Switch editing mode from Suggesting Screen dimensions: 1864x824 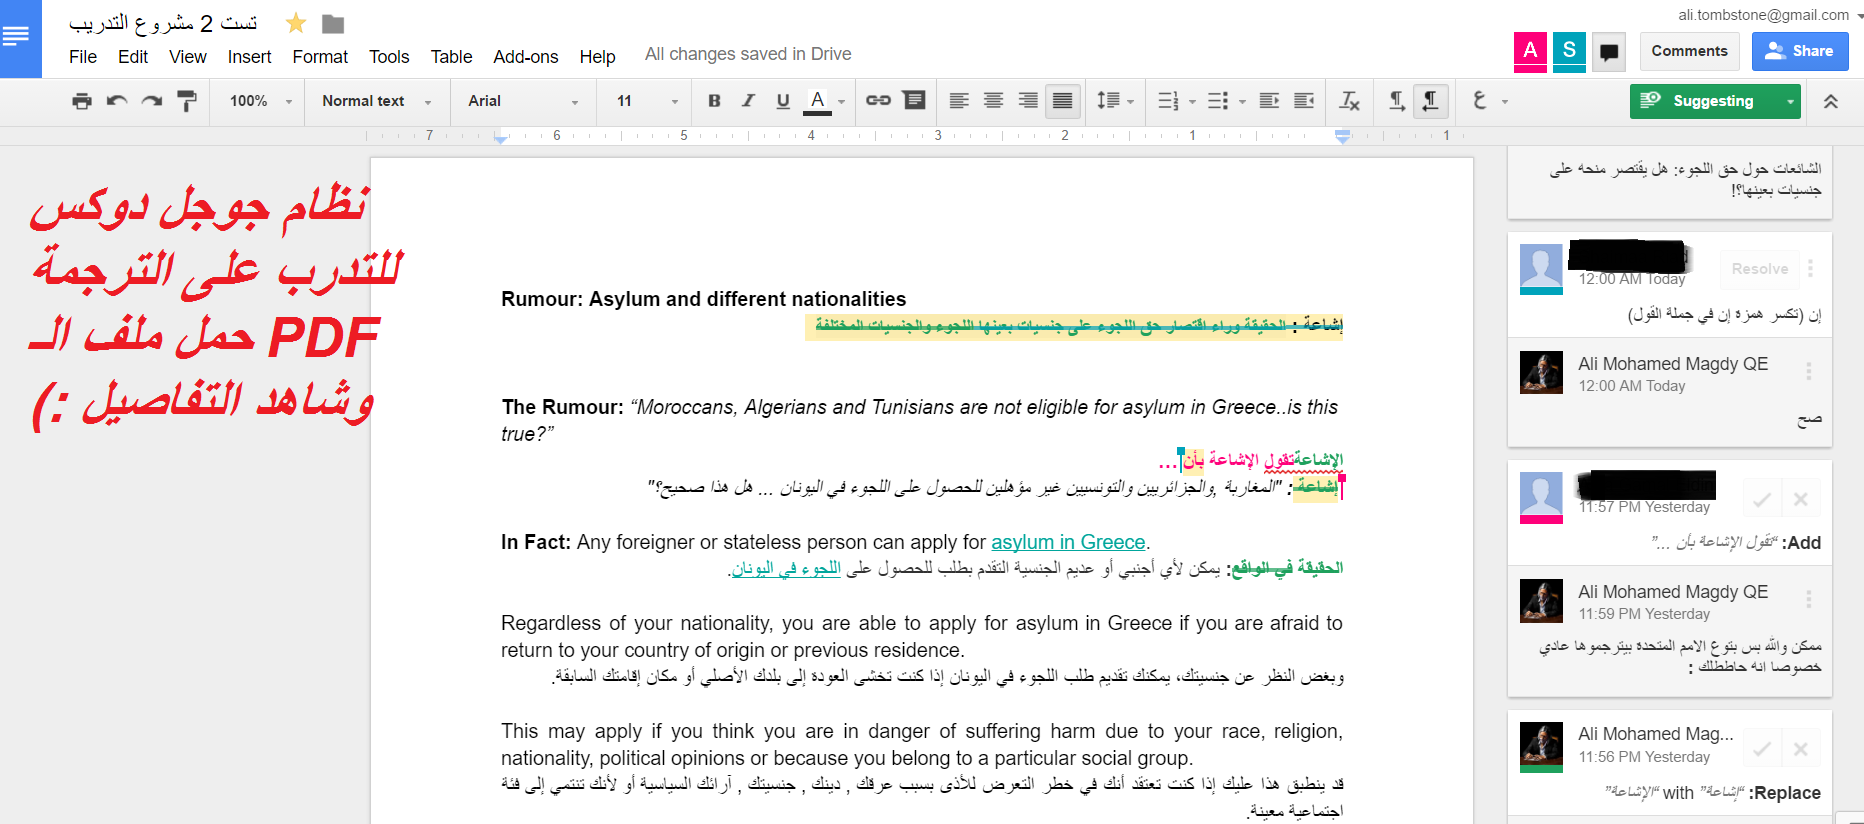(x=1715, y=101)
